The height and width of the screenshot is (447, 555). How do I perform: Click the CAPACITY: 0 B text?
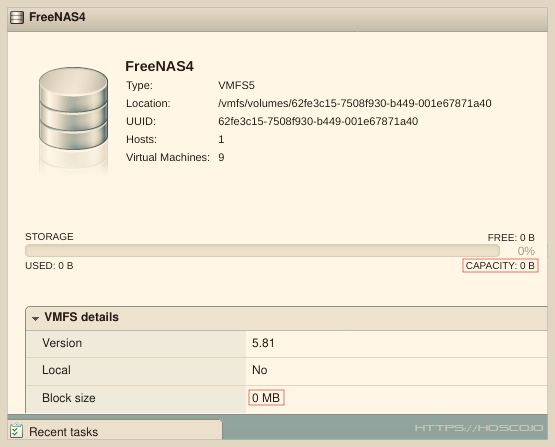coord(500,265)
